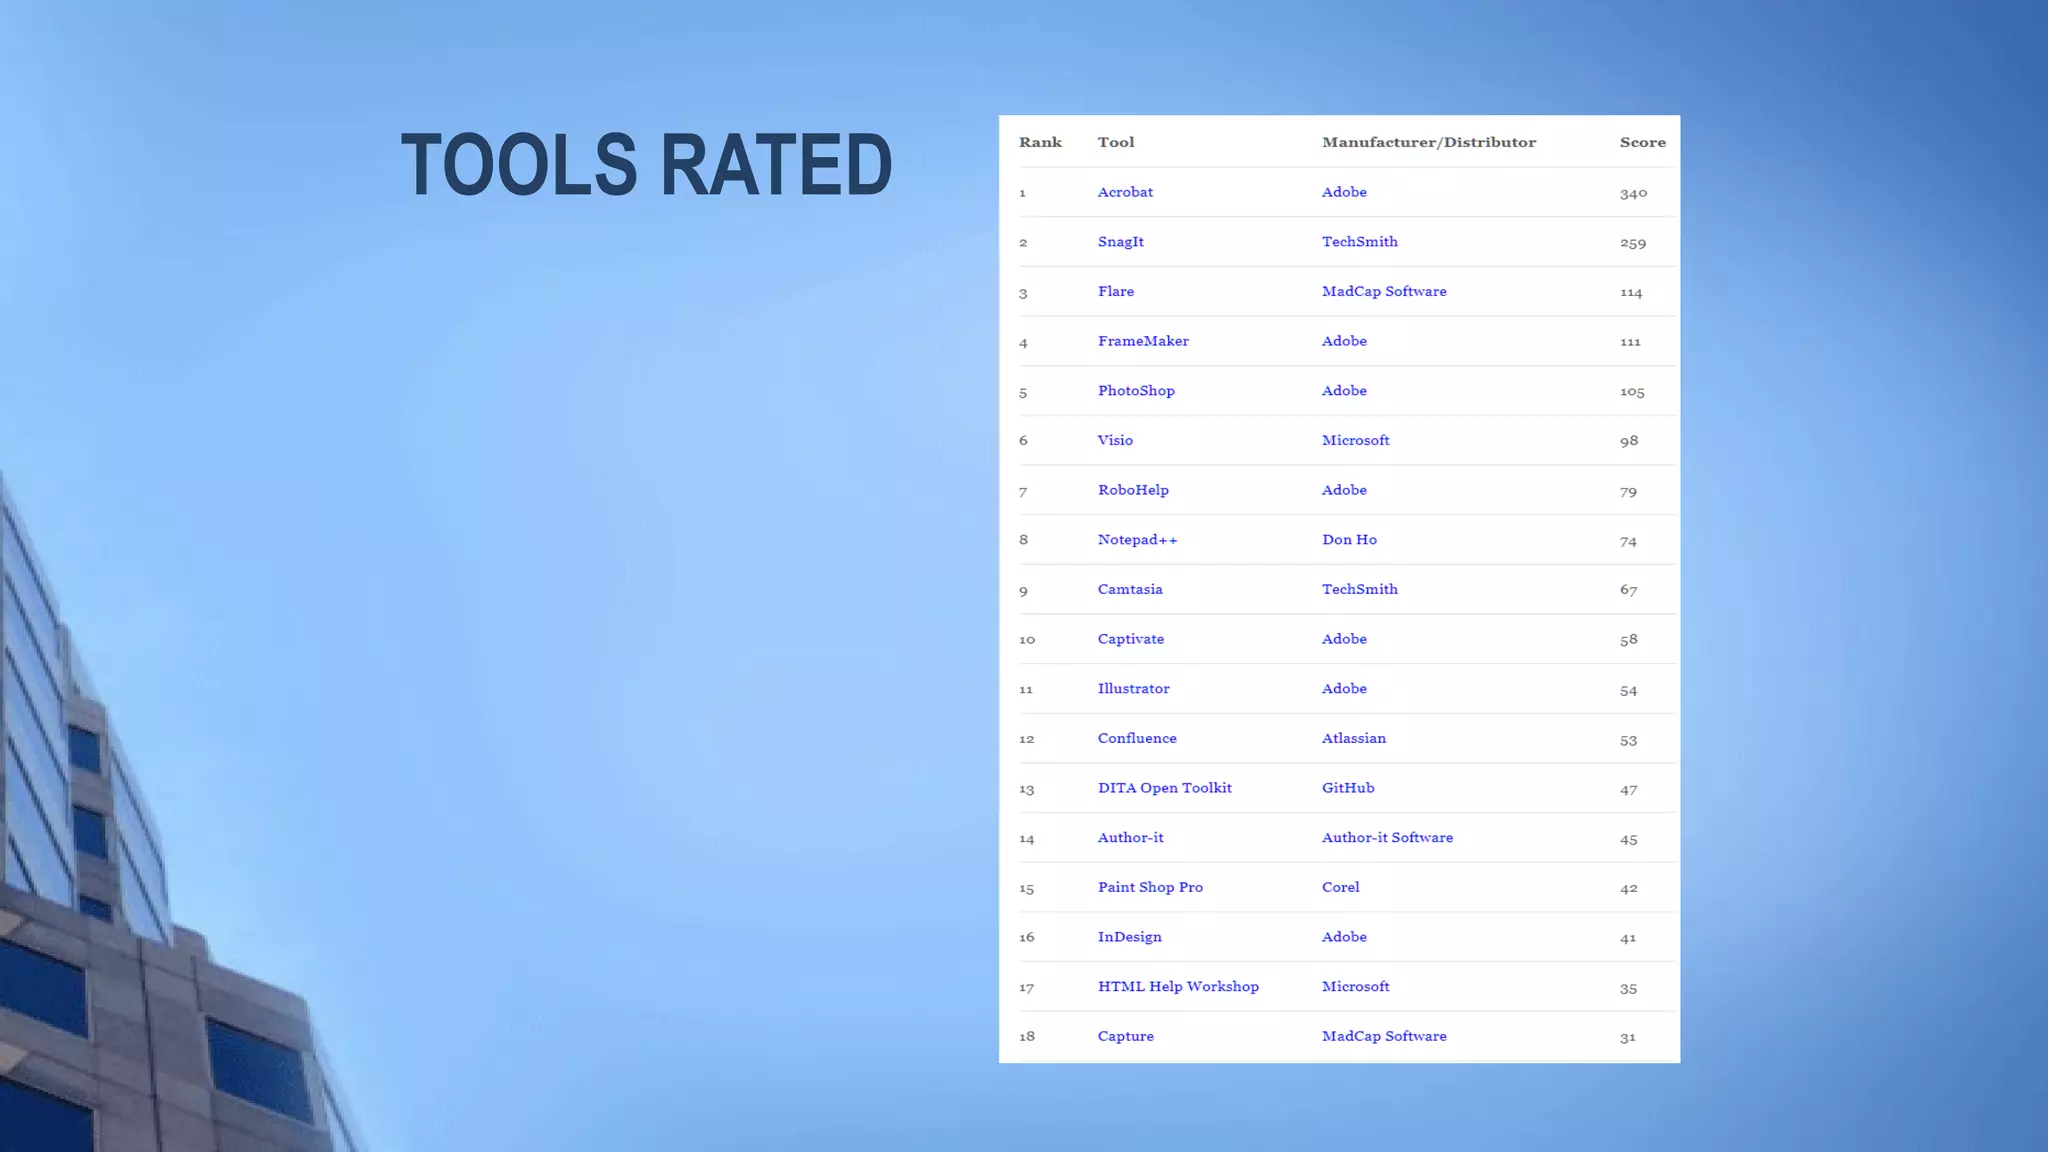The image size is (2048, 1152).
Task: Click Adobe manufacturer in PhotoShop row
Action: [x=1344, y=391]
